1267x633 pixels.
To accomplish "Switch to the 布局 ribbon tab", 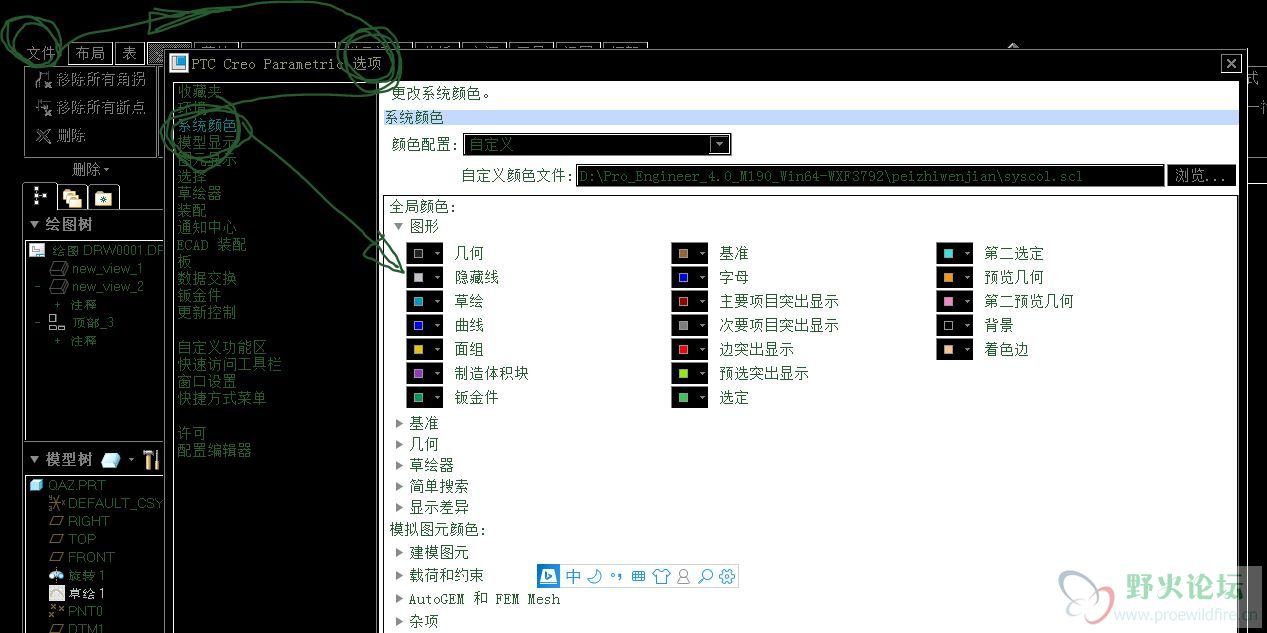I will (90, 53).
